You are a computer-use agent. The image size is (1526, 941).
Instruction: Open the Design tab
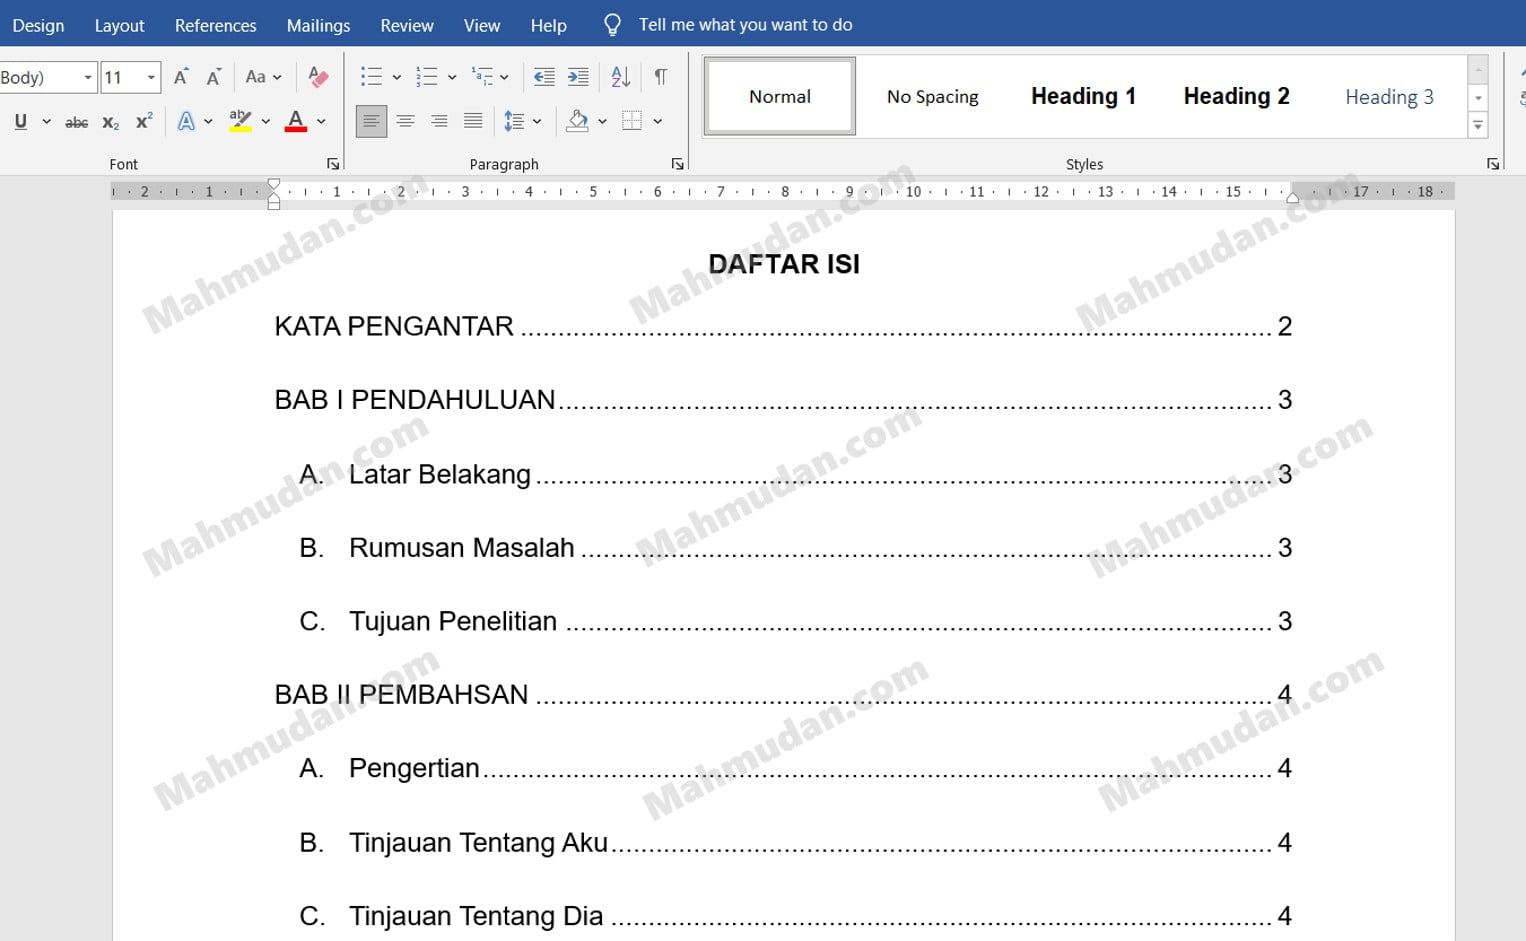[38, 25]
